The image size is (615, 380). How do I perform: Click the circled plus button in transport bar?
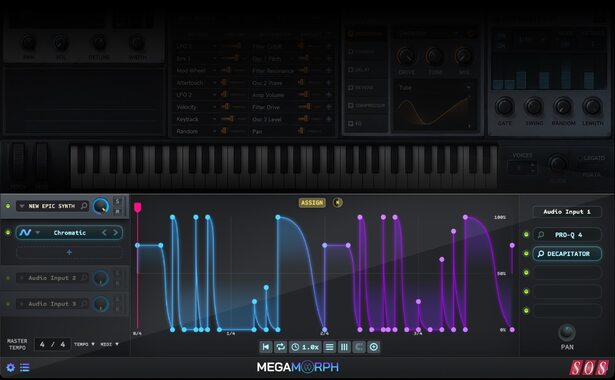373,347
